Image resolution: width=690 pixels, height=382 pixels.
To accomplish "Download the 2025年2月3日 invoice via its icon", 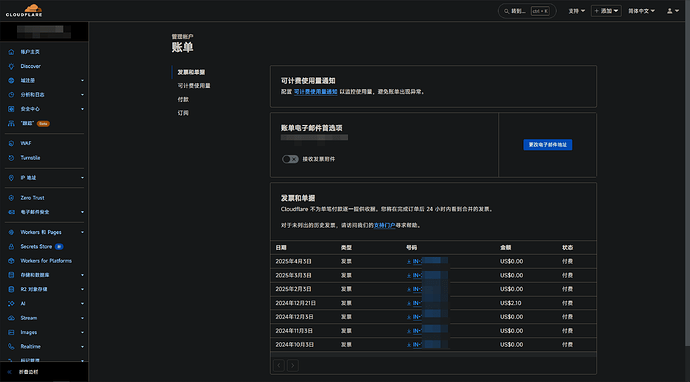I will tap(409, 289).
